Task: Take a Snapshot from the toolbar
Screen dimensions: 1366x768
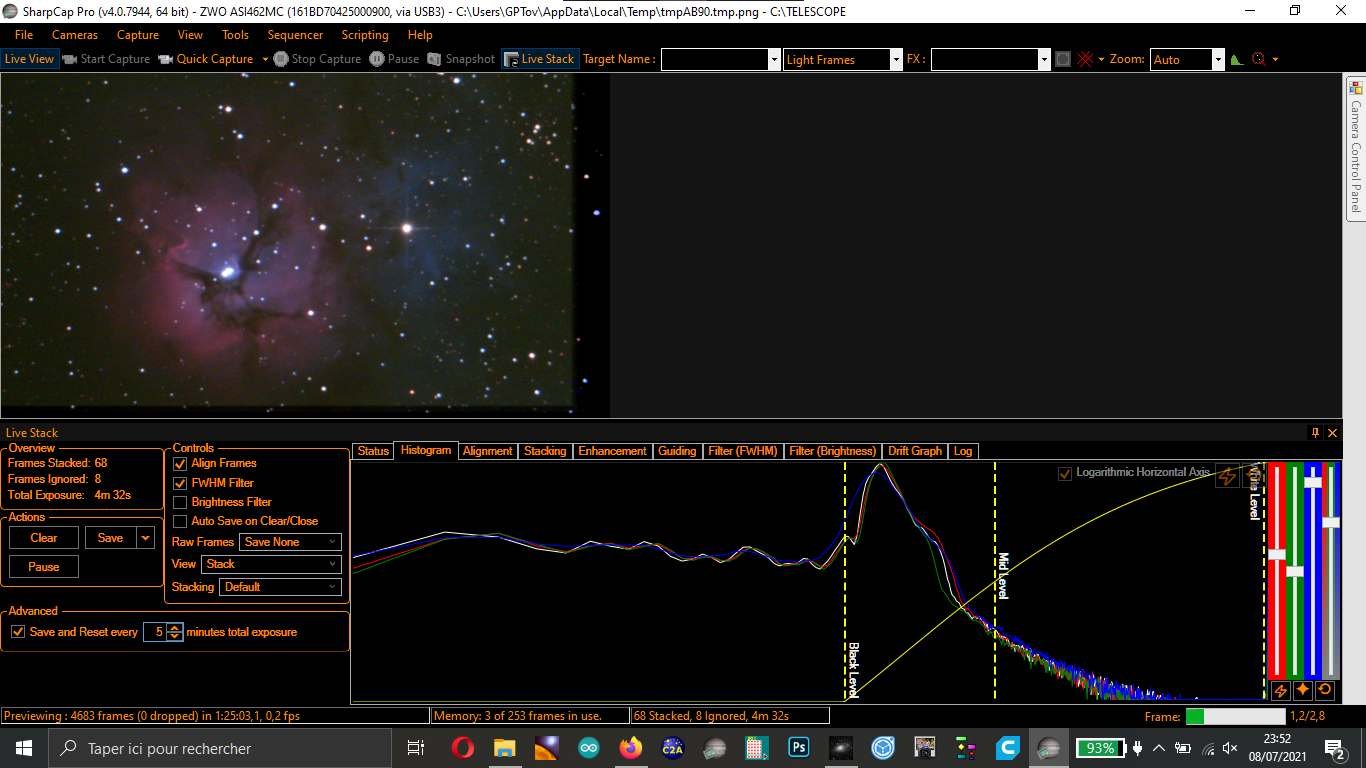Action: 461,59
